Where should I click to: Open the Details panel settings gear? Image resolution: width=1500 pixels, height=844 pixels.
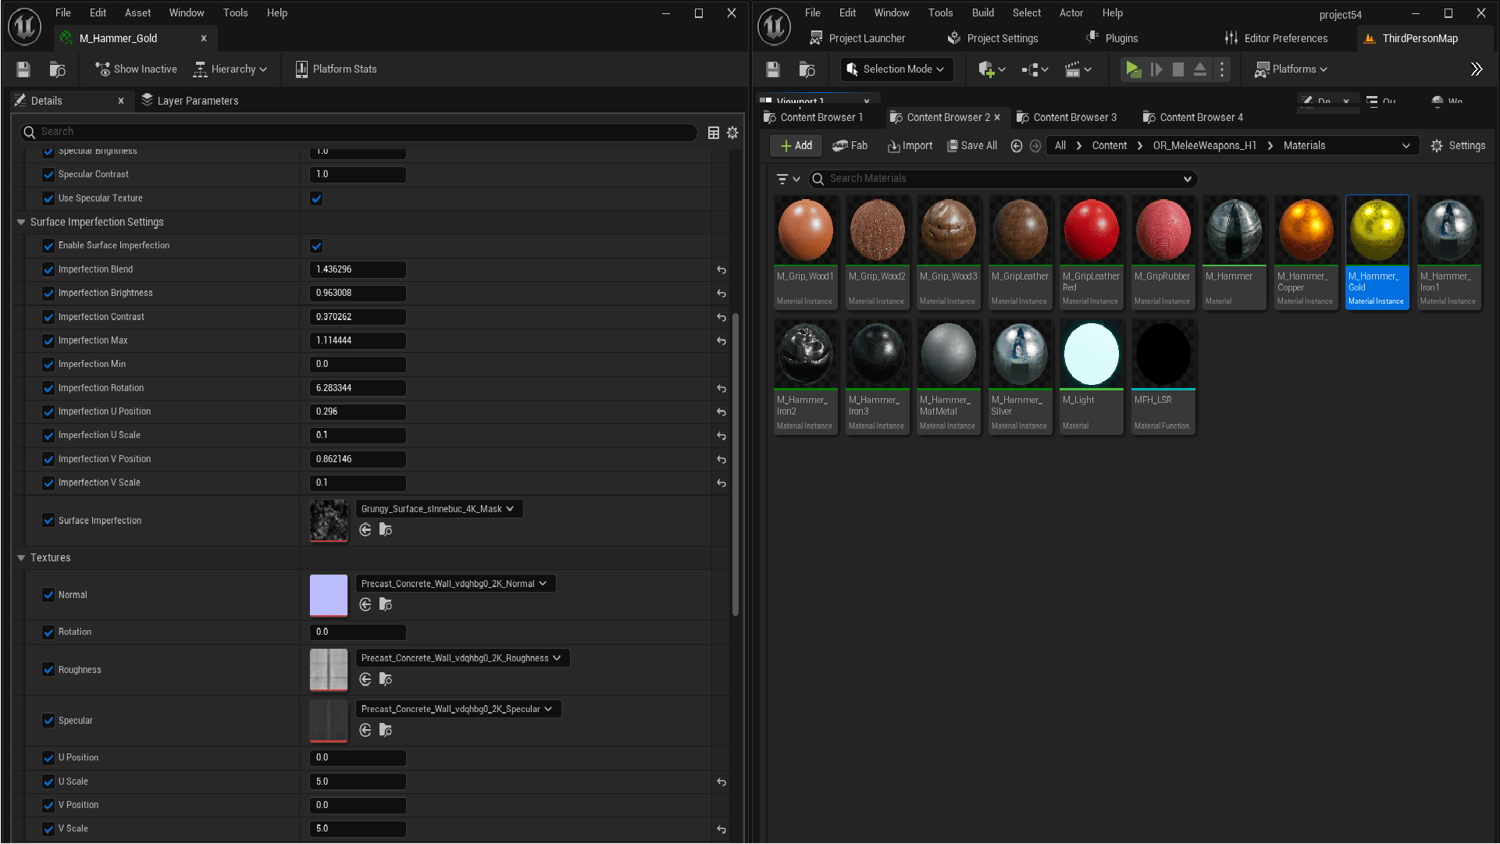(x=732, y=132)
